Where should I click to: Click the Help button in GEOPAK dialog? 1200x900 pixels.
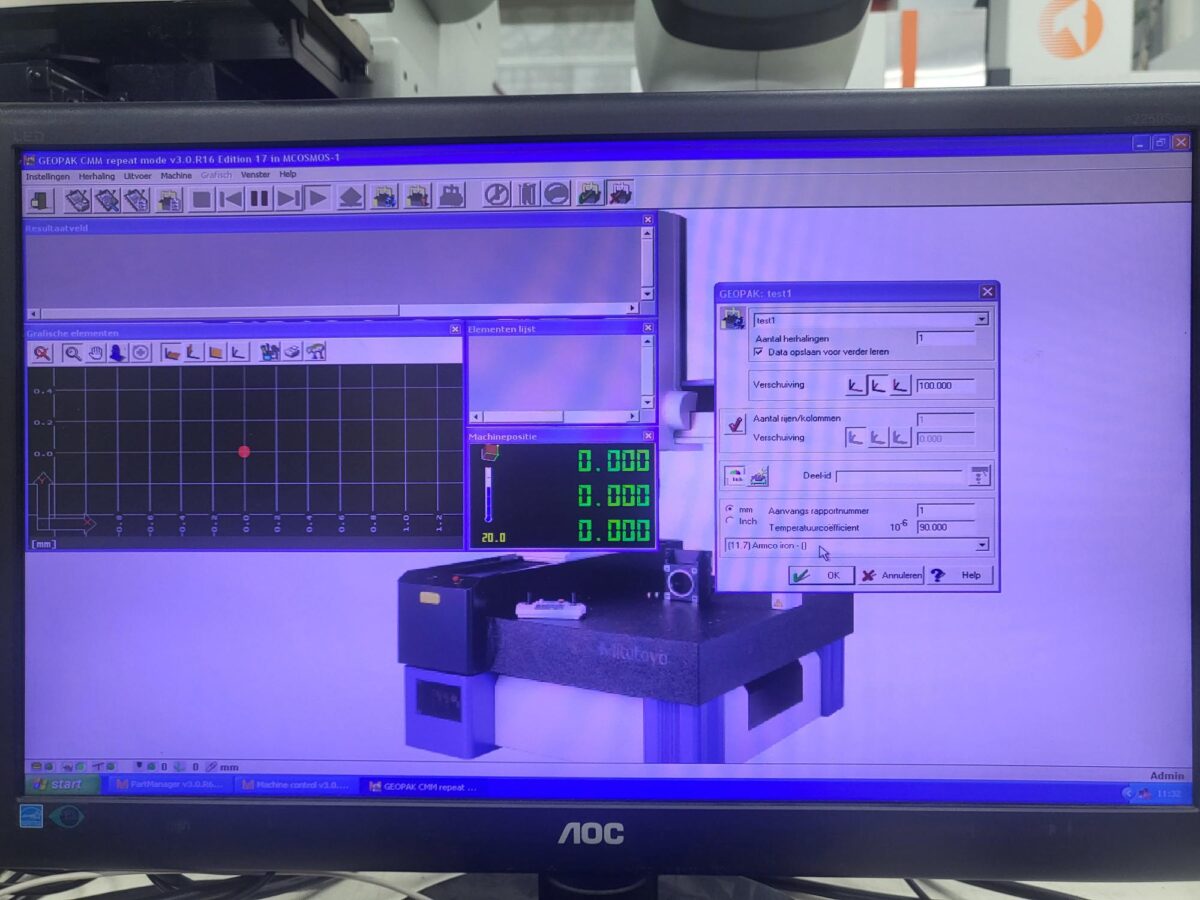960,575
